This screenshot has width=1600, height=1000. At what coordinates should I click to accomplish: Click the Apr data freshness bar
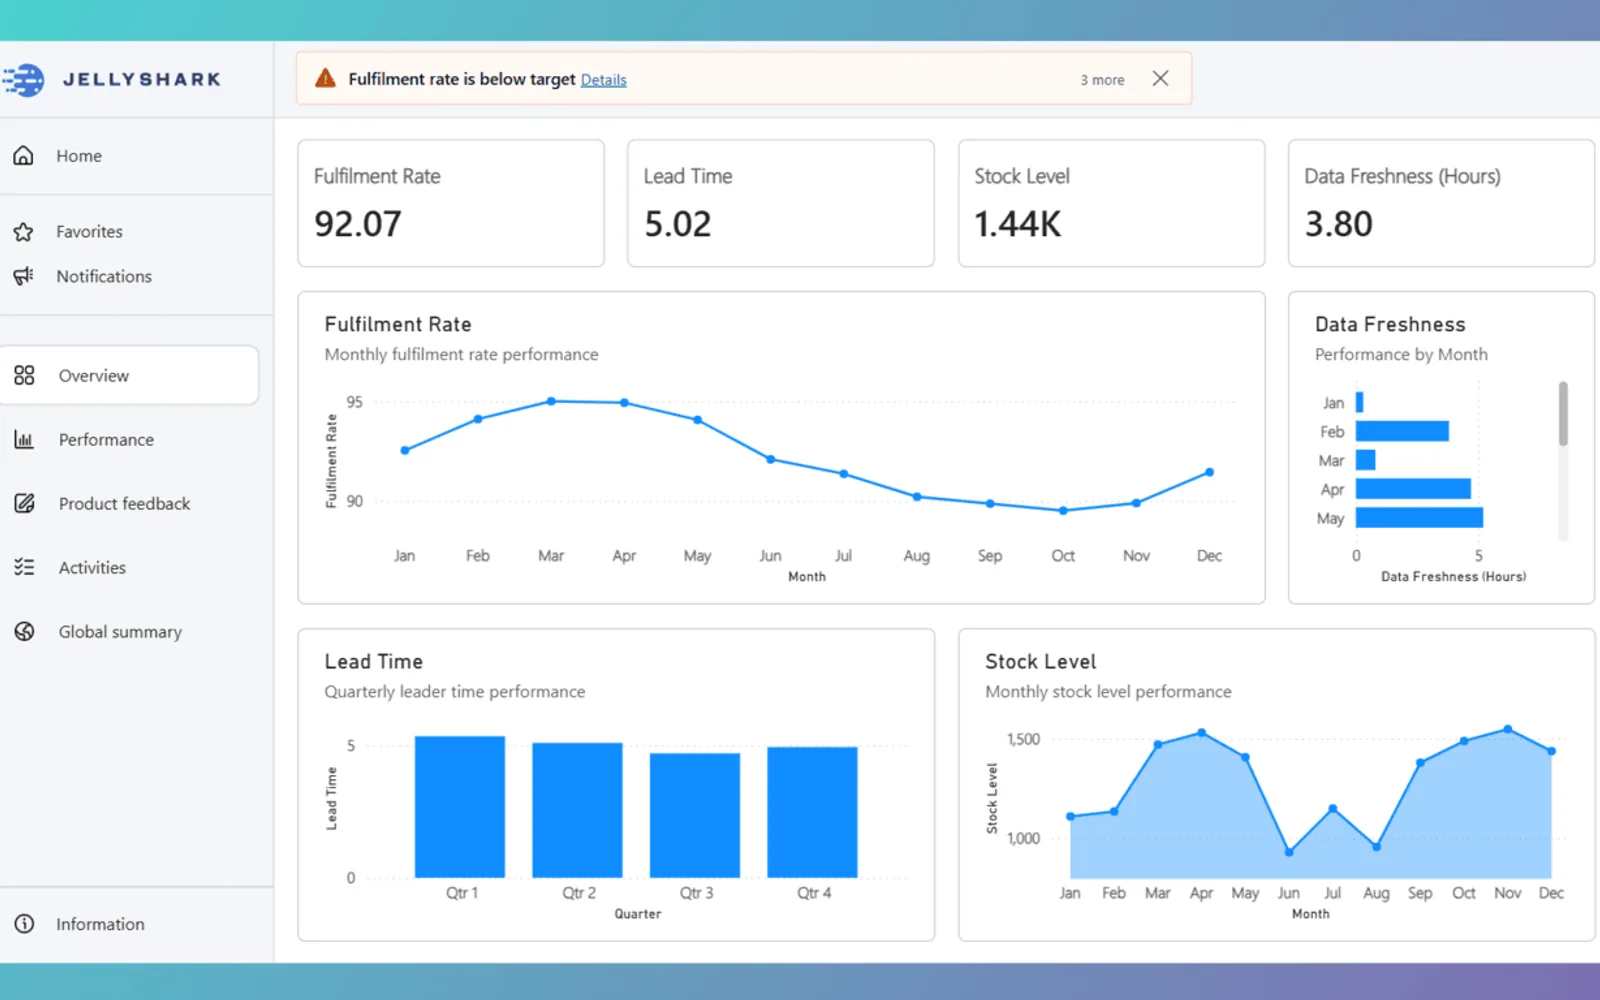point(1413,489)
